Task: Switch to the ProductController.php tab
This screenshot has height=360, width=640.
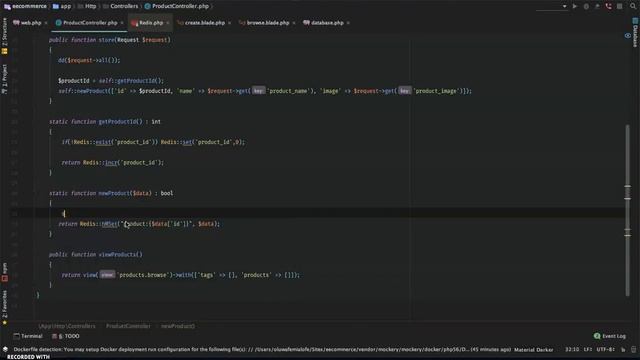Action: click(x=90, y=23)
